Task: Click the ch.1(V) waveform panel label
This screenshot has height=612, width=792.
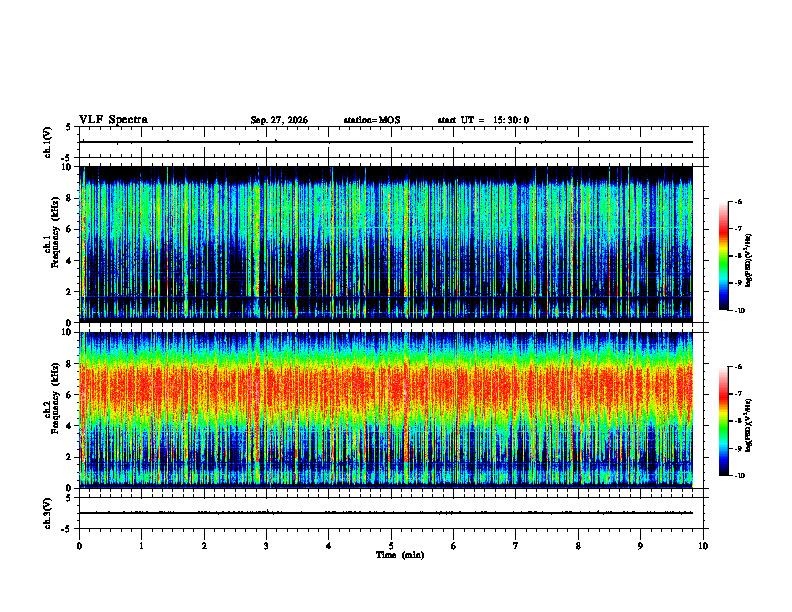Action: (x=47, y=142)
